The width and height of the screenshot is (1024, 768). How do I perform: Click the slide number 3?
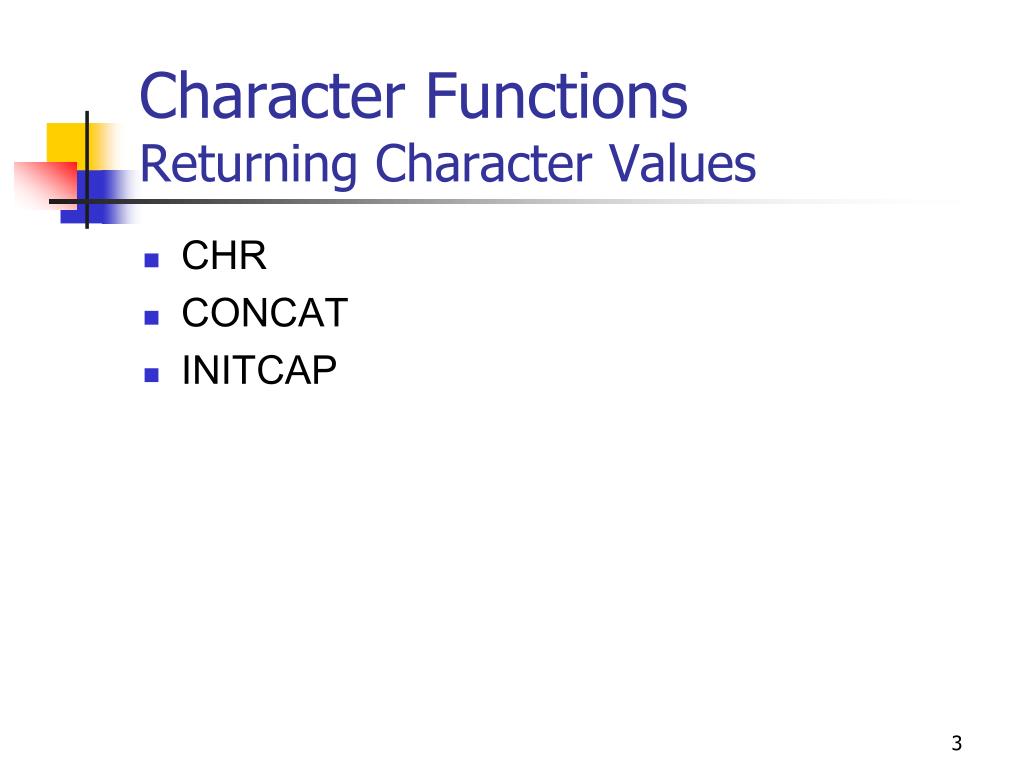coord(957,743)
